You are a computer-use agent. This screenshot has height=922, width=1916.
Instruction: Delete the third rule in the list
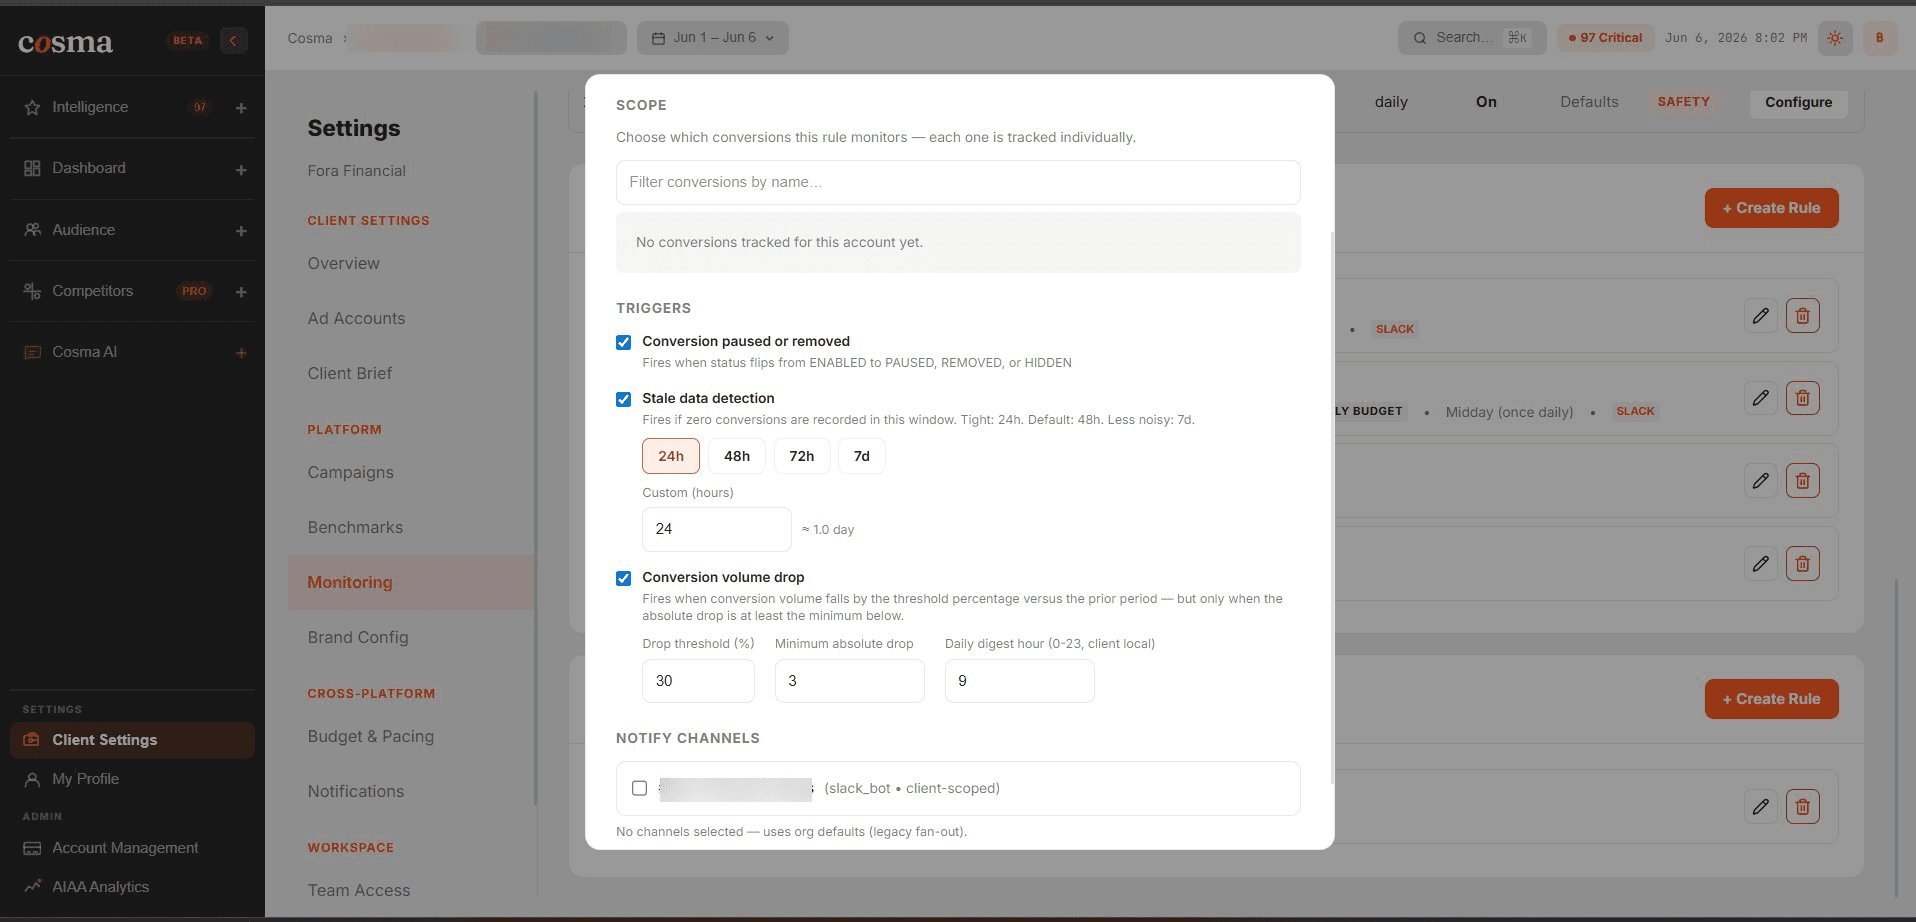click(x=1802, y=481)
